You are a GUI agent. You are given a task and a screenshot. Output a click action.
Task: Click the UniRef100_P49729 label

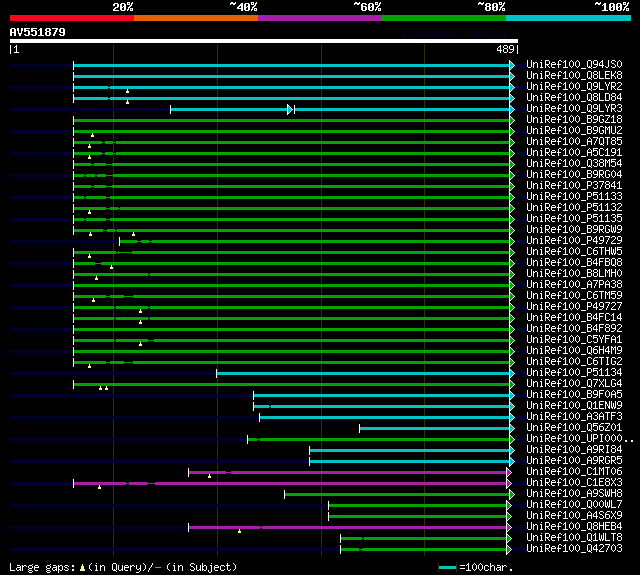coord(574,241)
